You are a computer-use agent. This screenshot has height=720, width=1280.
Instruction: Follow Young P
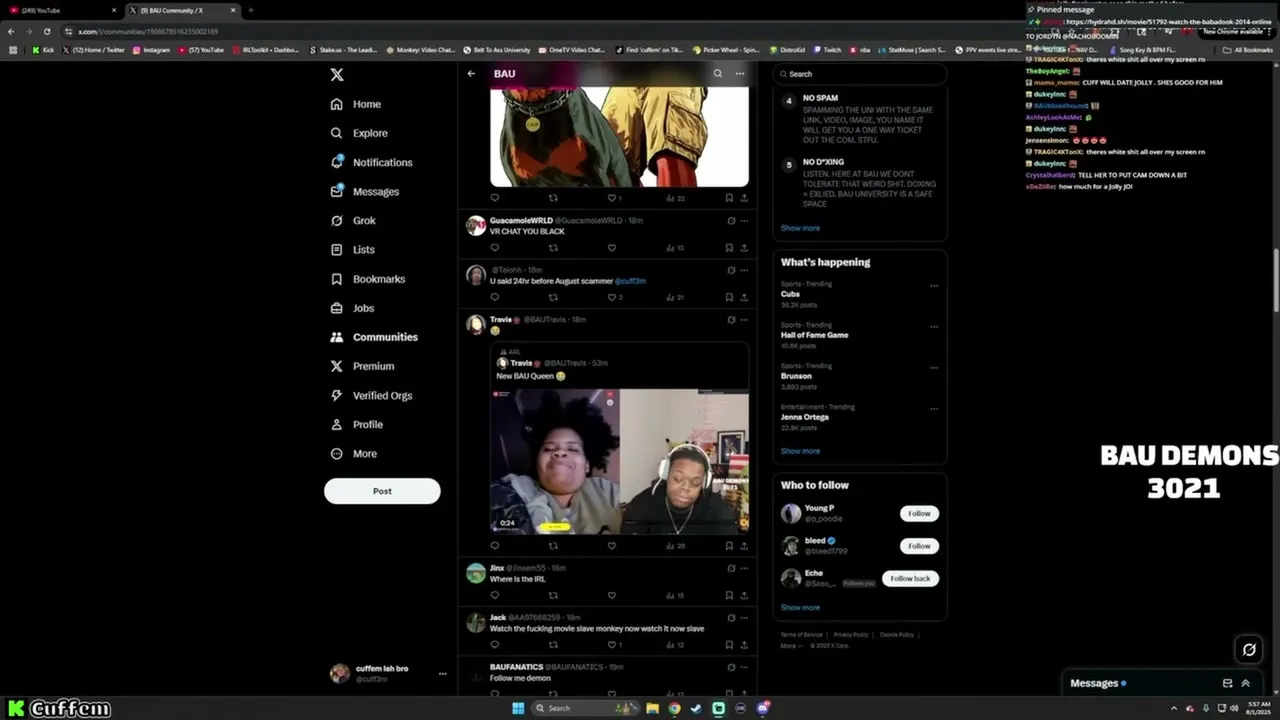tap(919, 513)
